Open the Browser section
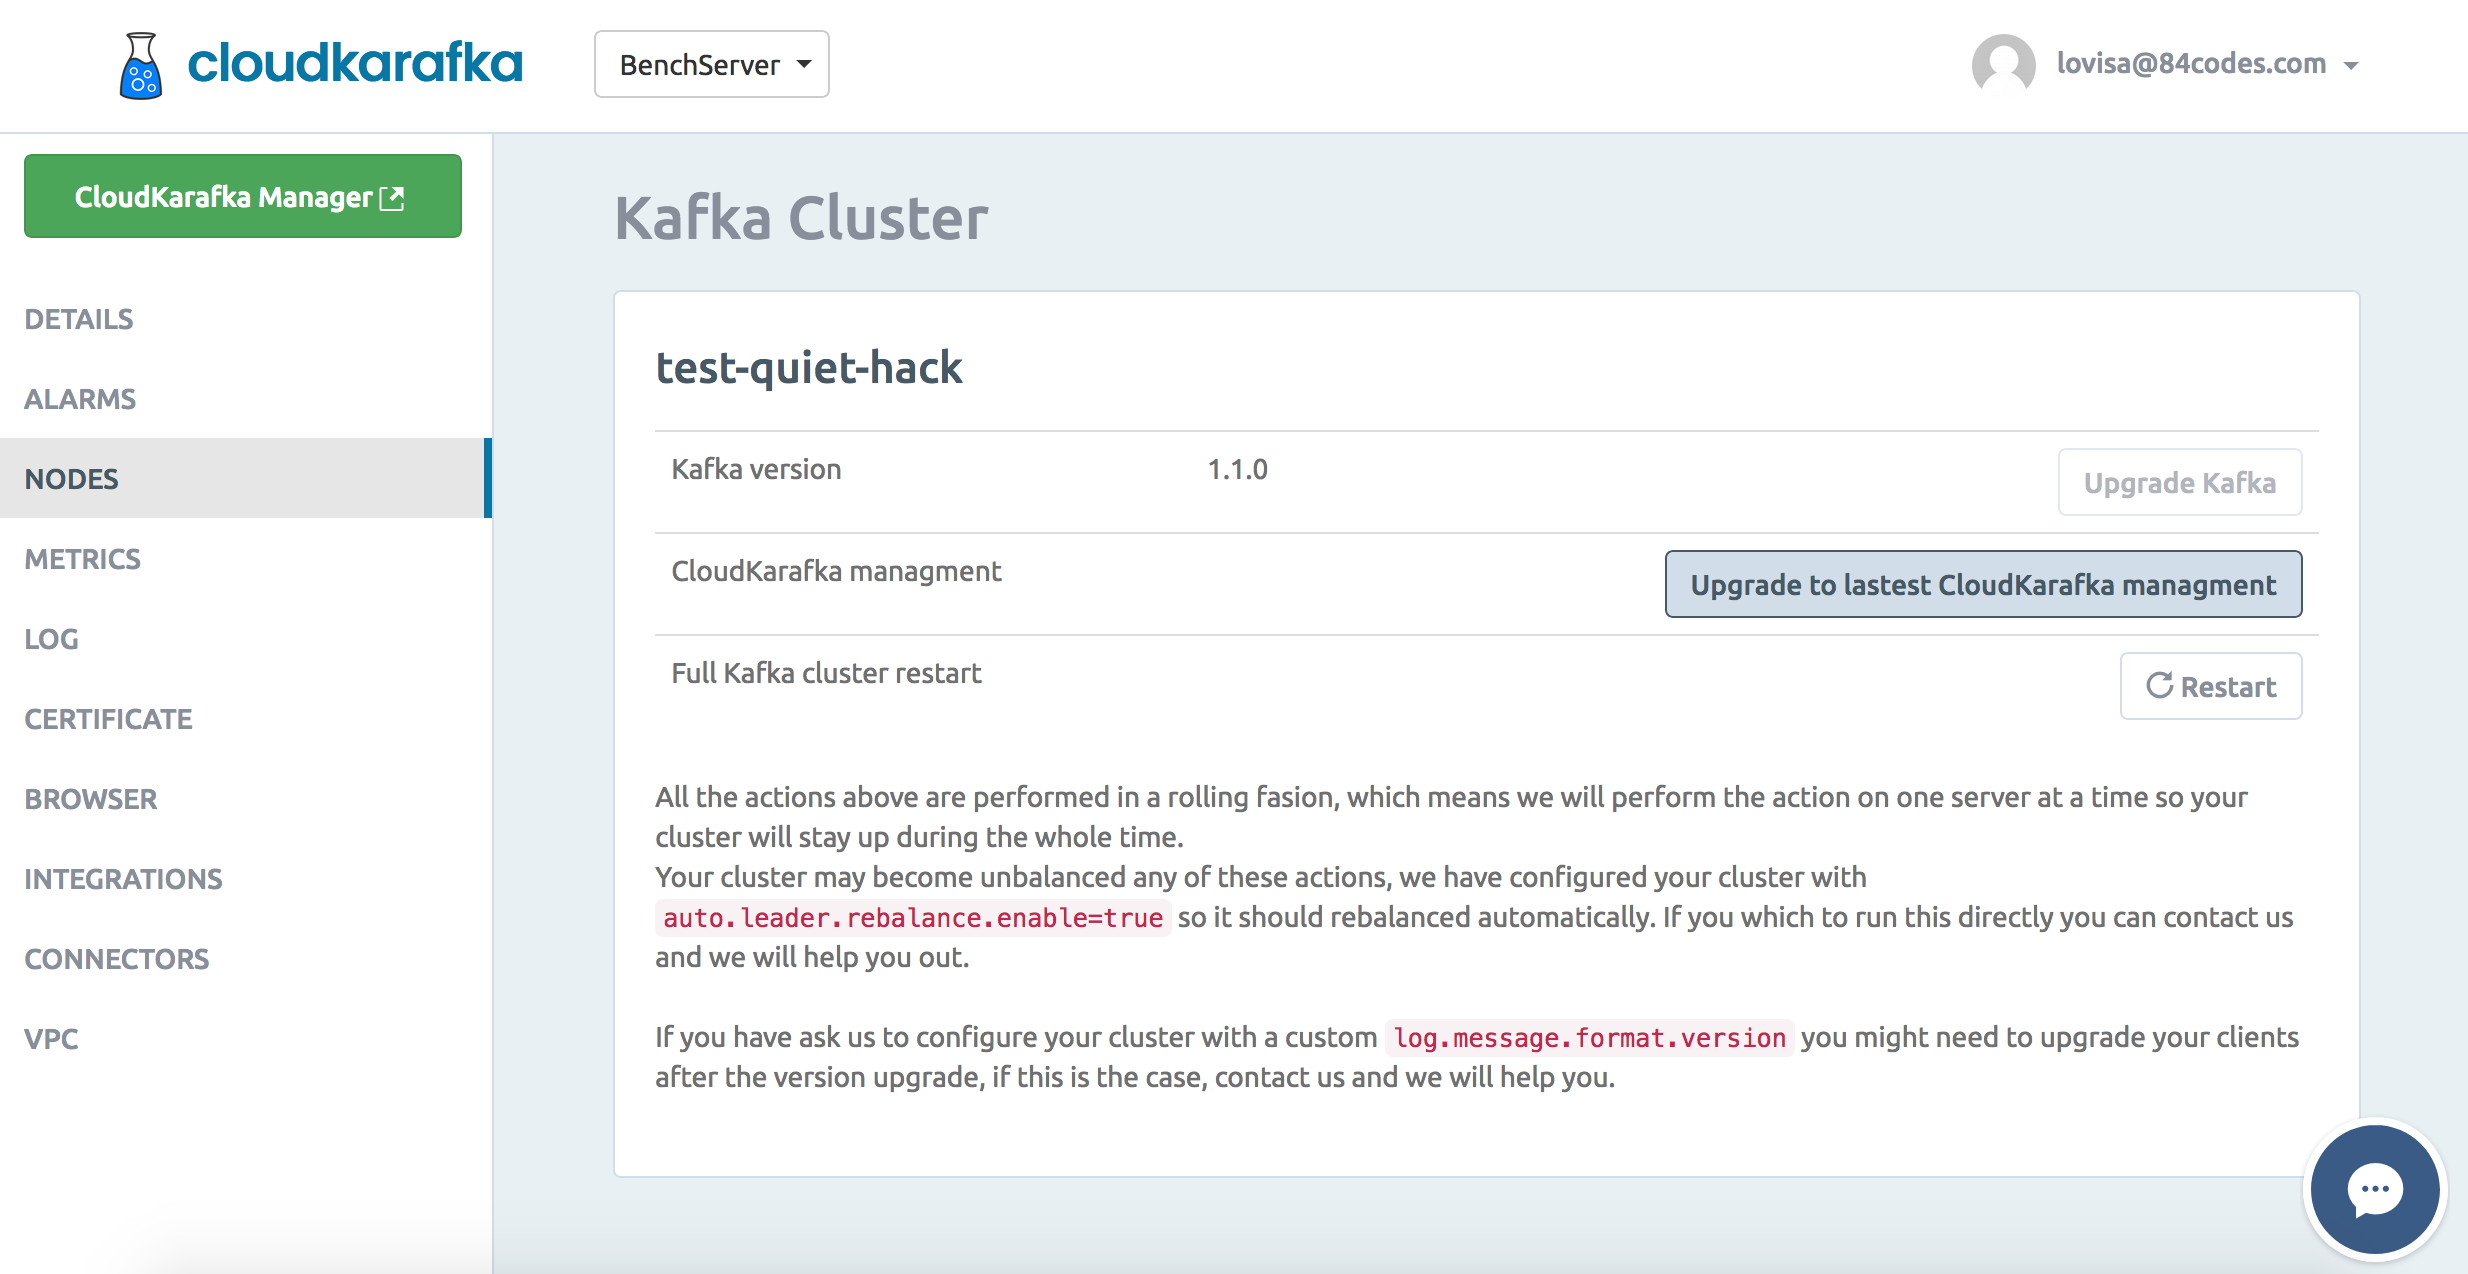Viewport: 2468px width, 1274px height. coord(91,799)
